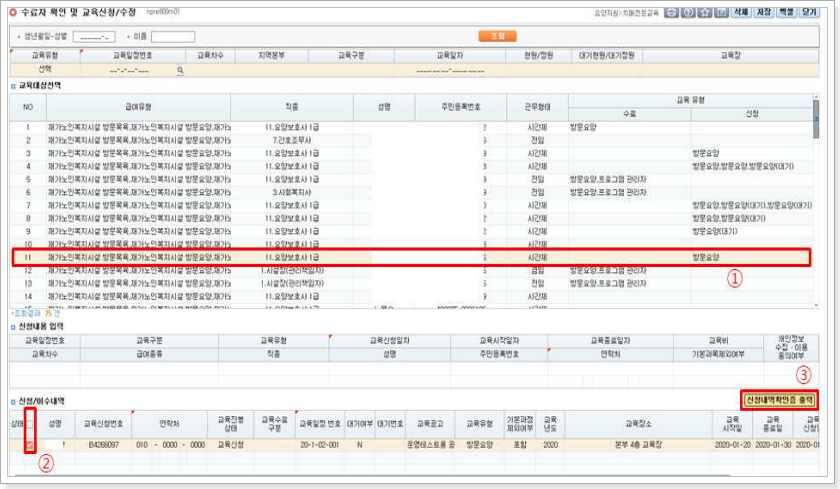Click the 닫기 (close) button
The image size is (840, 489).
tap(809, 12)
